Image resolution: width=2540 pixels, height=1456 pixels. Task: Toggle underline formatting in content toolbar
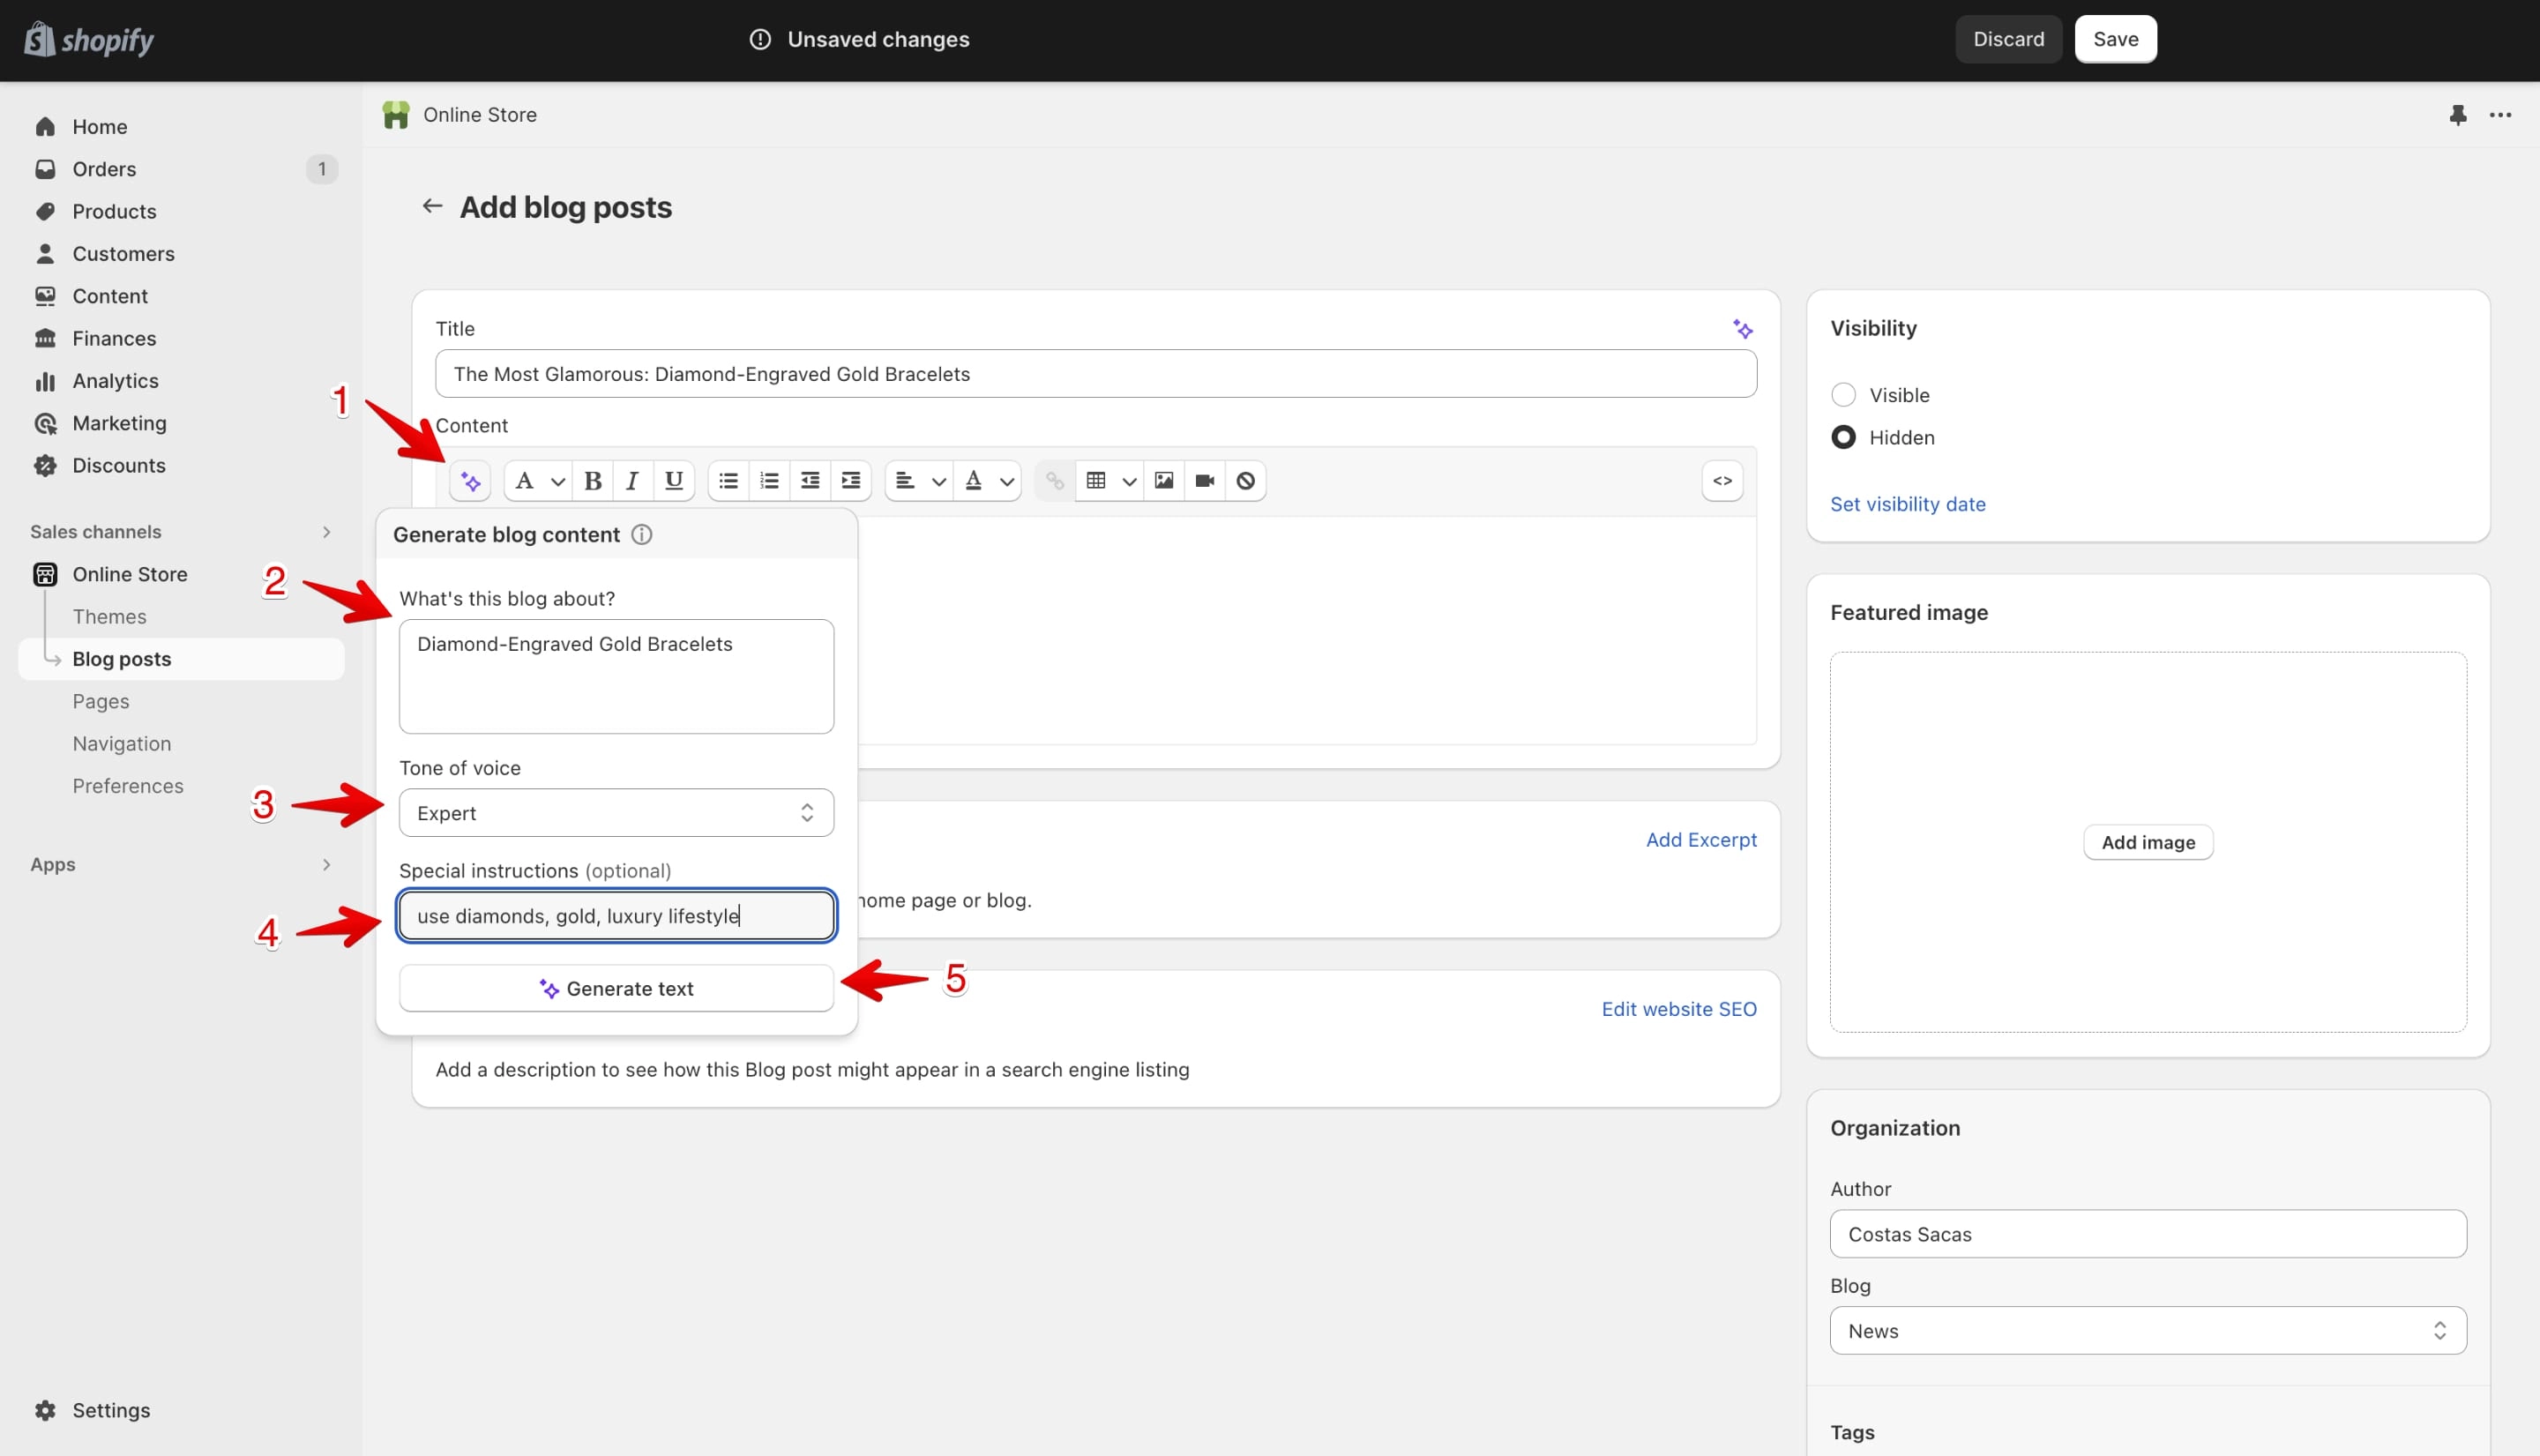[x=674, y=481]
